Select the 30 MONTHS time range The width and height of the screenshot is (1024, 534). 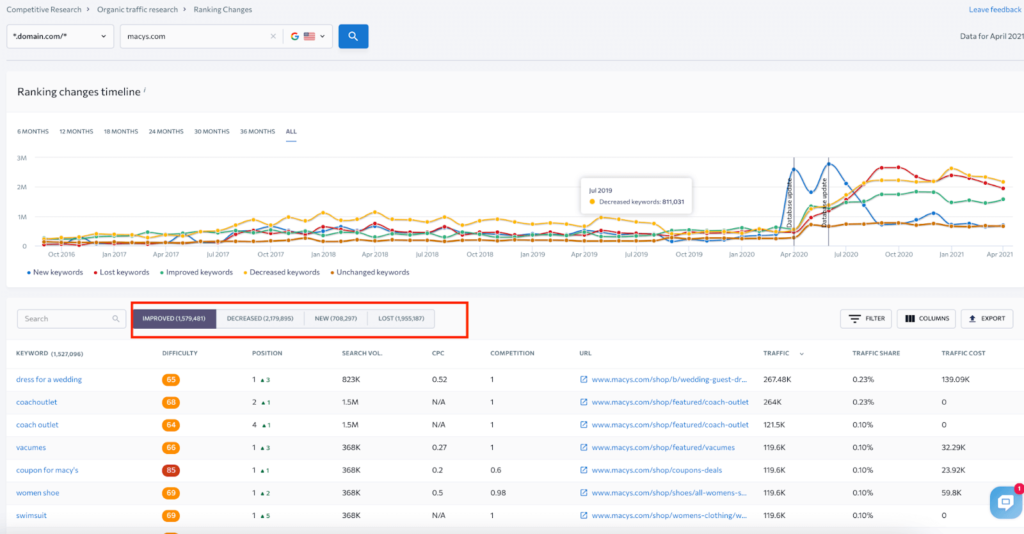coord(212,131)
